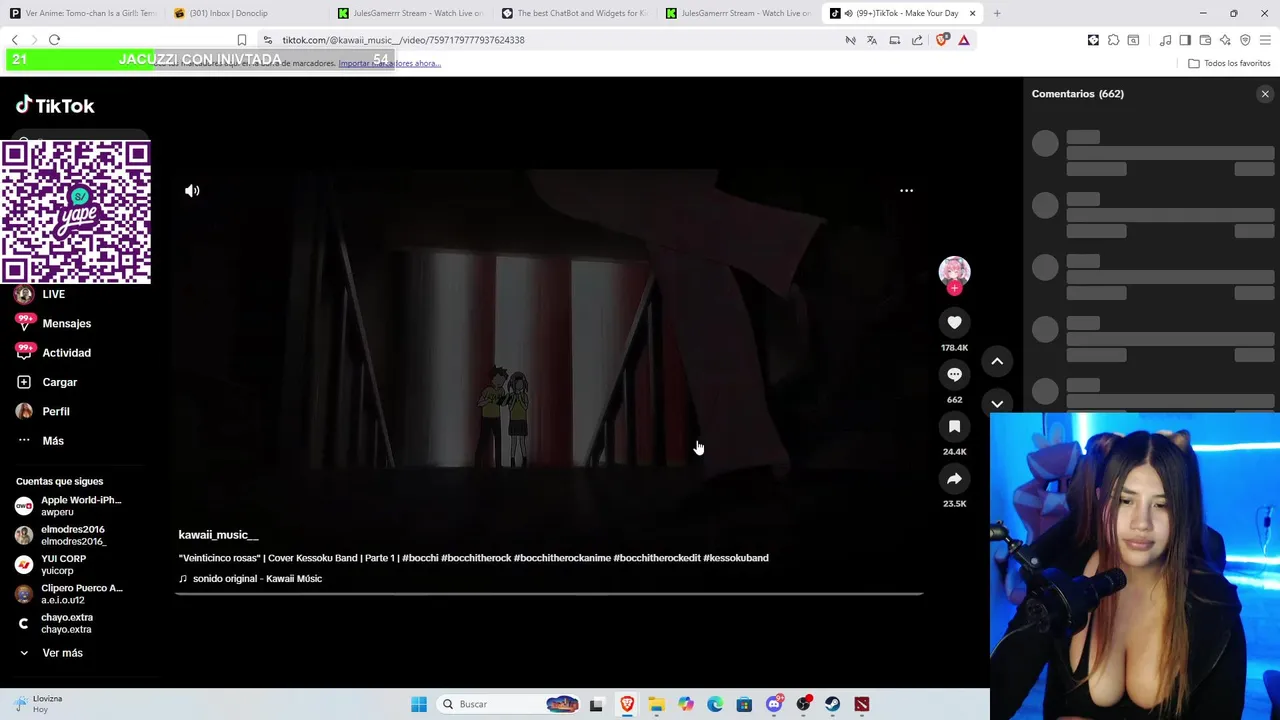The image size is (1280, 720).
Task: Open the Microsoft Store taskbar icon
Action: coord(744,704)
